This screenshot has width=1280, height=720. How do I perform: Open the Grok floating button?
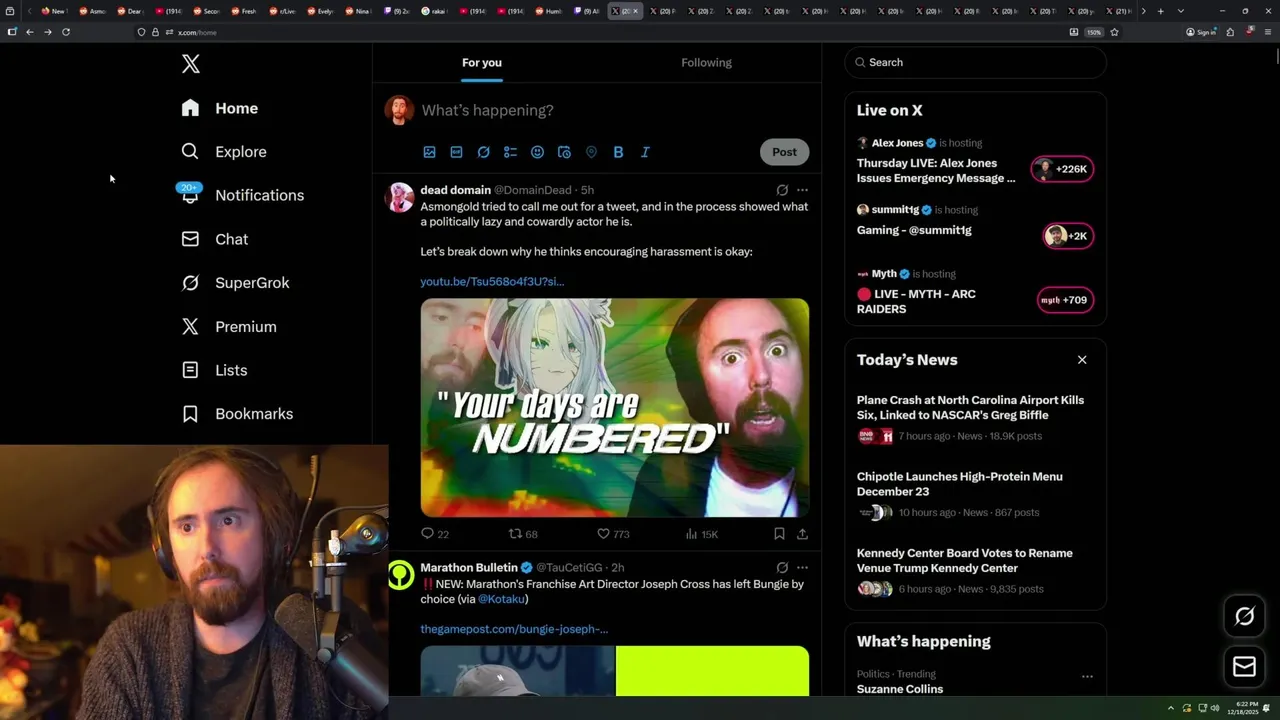(x=1245, y=617)
